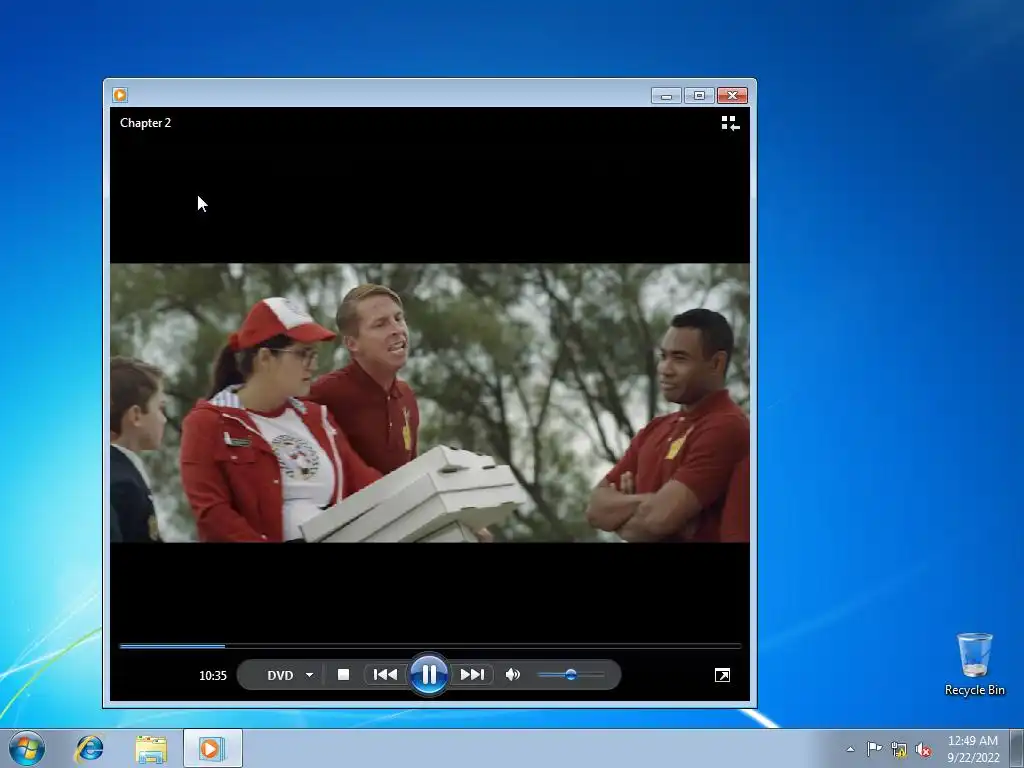Image resolution: width=1024 pixels, height=768 pixels.
Task: Switch to Library view icon
Action: tap(730, 123)
